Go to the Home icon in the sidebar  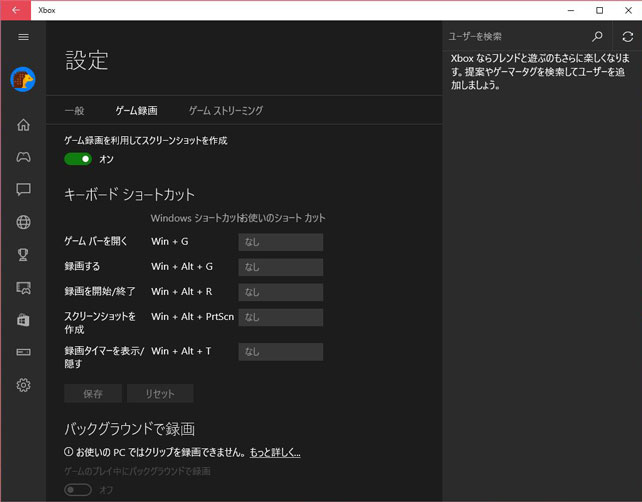23,125
